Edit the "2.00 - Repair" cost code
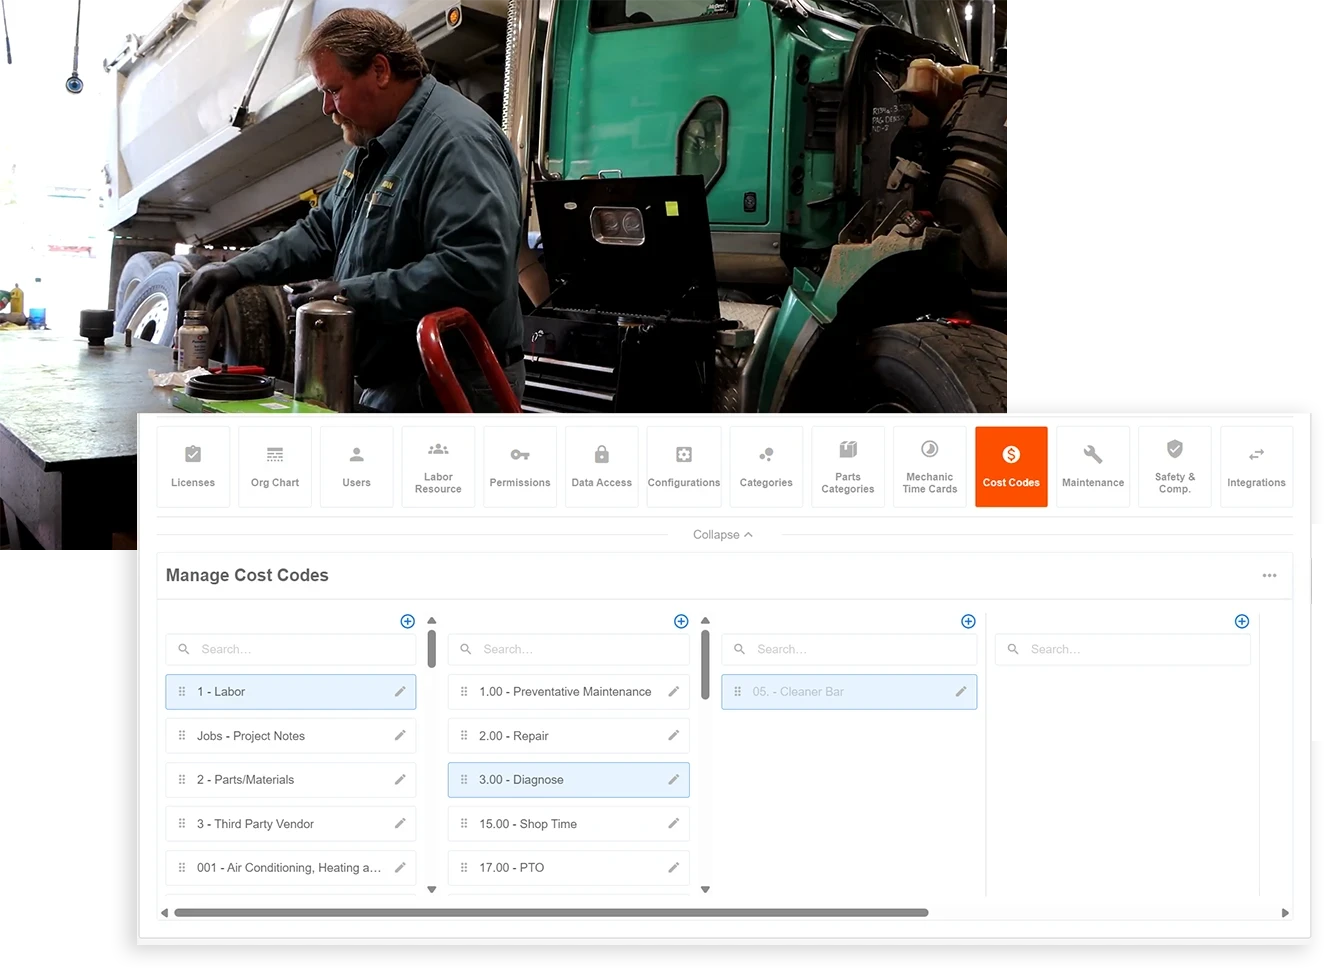 [674, 735]
